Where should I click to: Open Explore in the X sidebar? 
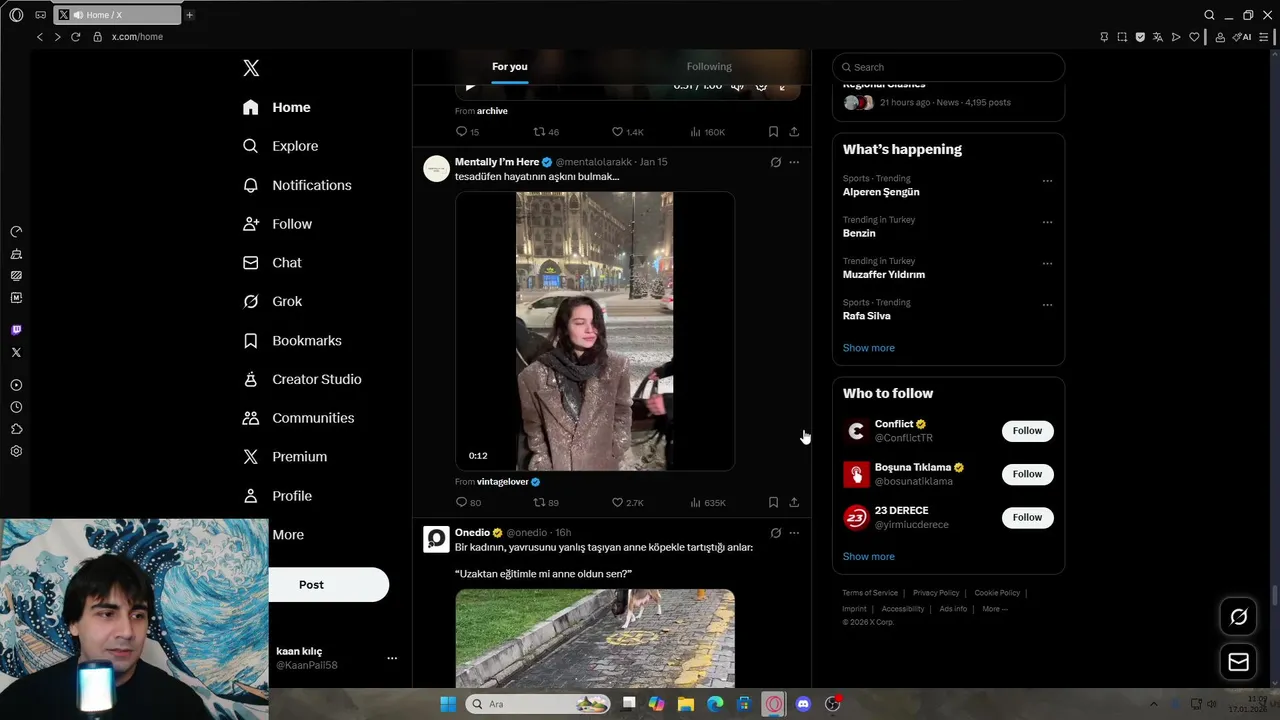281,146
